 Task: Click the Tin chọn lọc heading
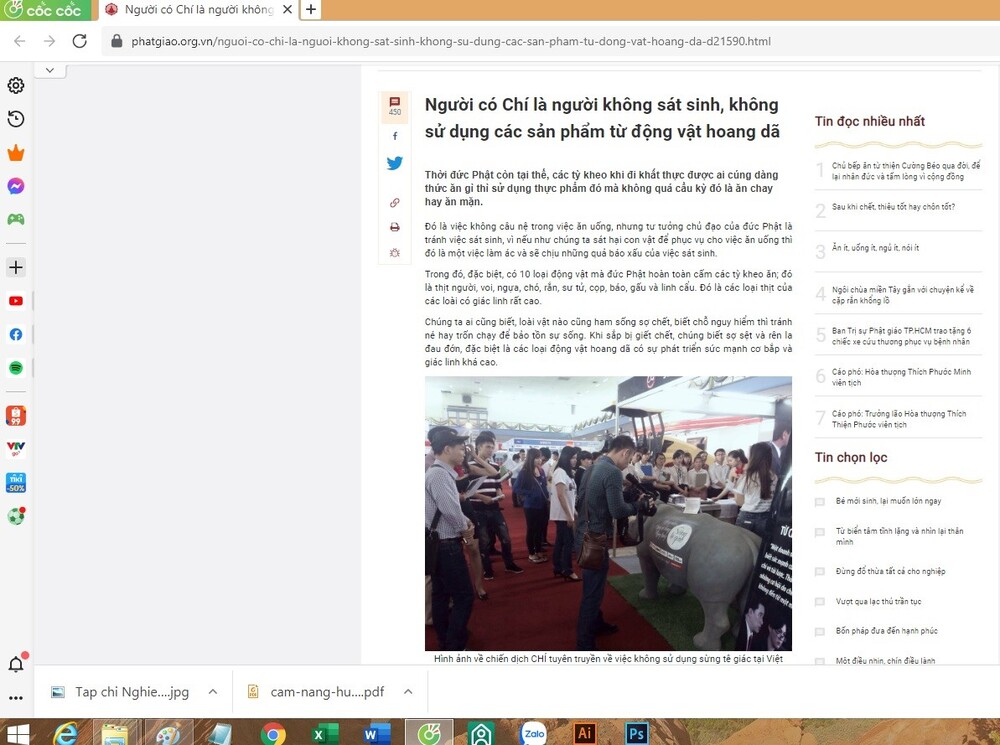tap(851, 457)
